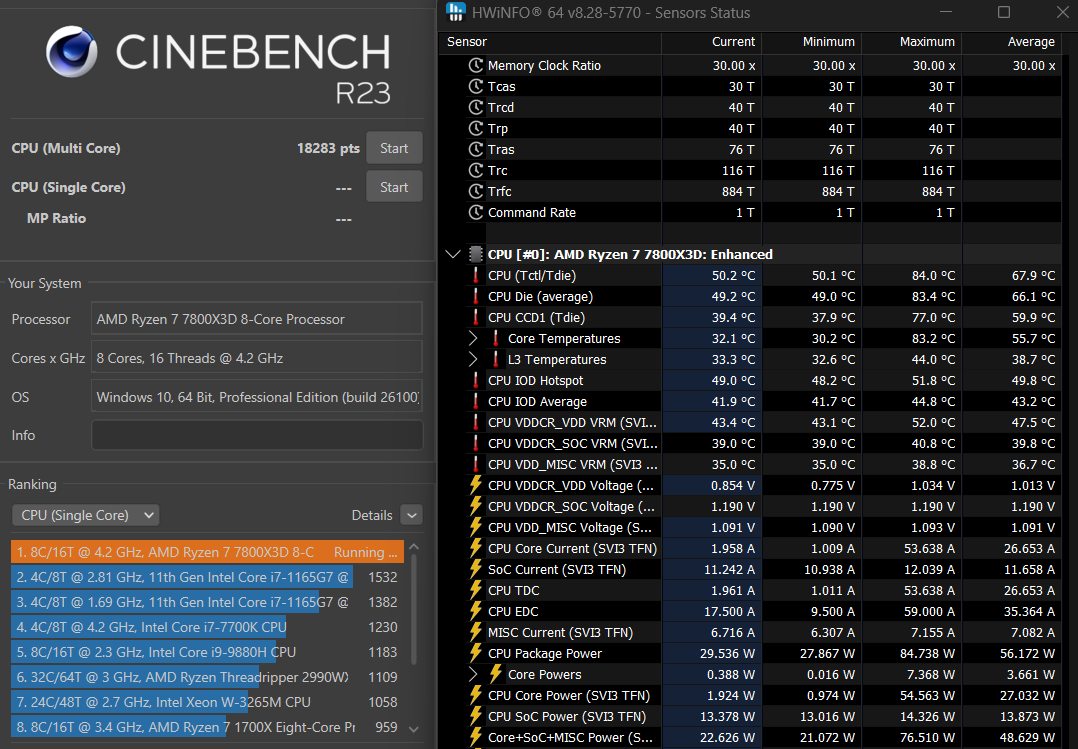Click the 18283 pts multi core score

pos(328,148)
